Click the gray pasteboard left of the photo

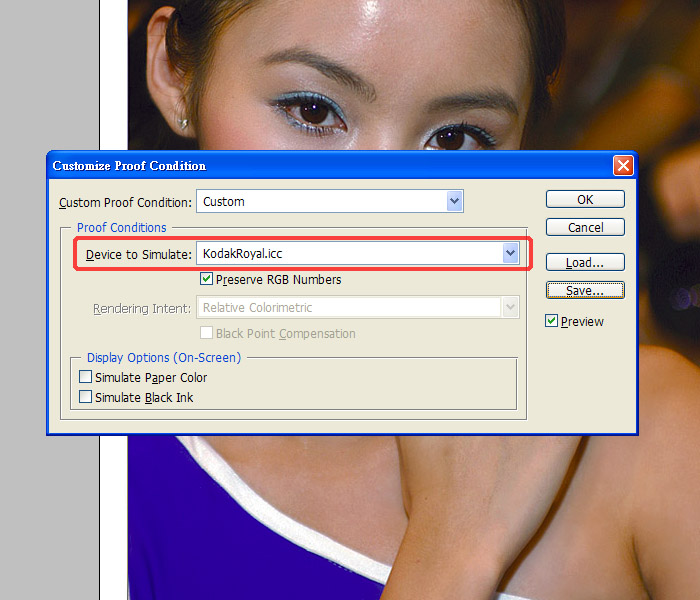(50, 80)
